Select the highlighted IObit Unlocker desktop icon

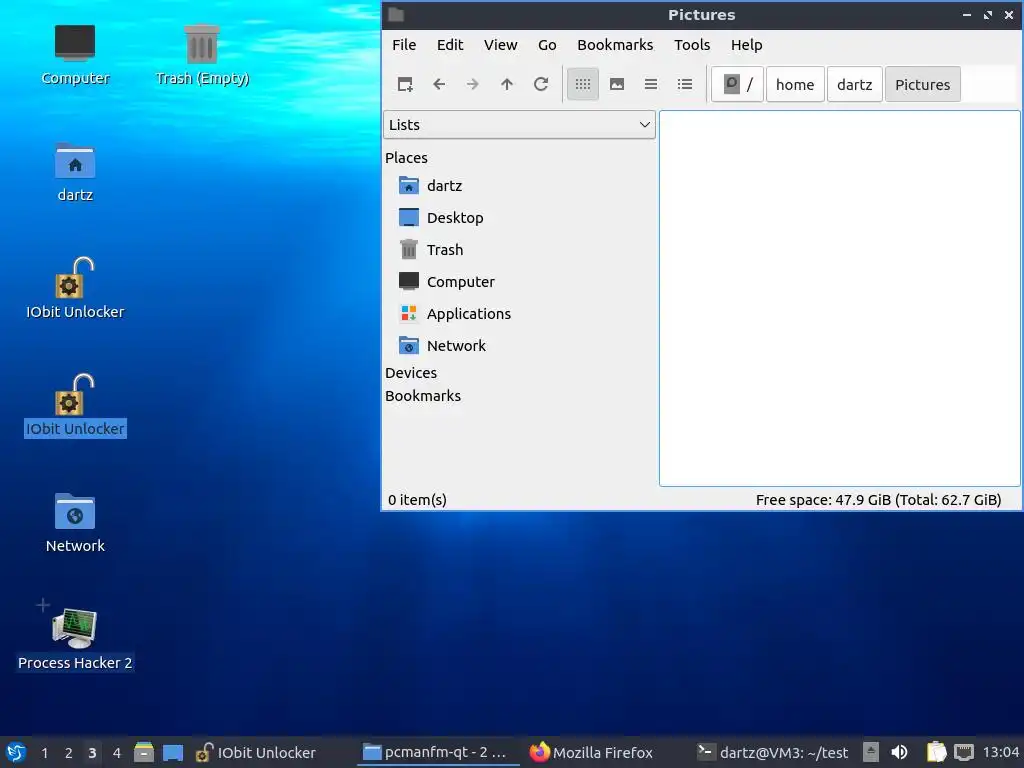75,405
